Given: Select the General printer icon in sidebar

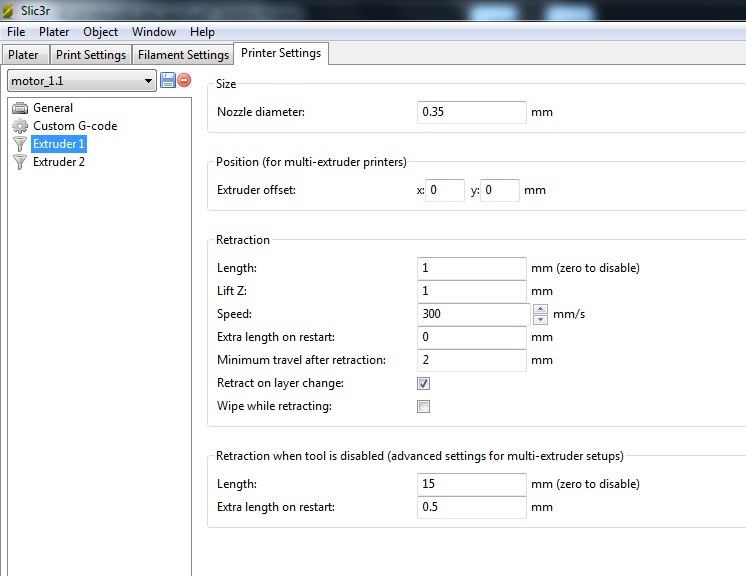Looking at the screenshot, I should tap(20, 108).
